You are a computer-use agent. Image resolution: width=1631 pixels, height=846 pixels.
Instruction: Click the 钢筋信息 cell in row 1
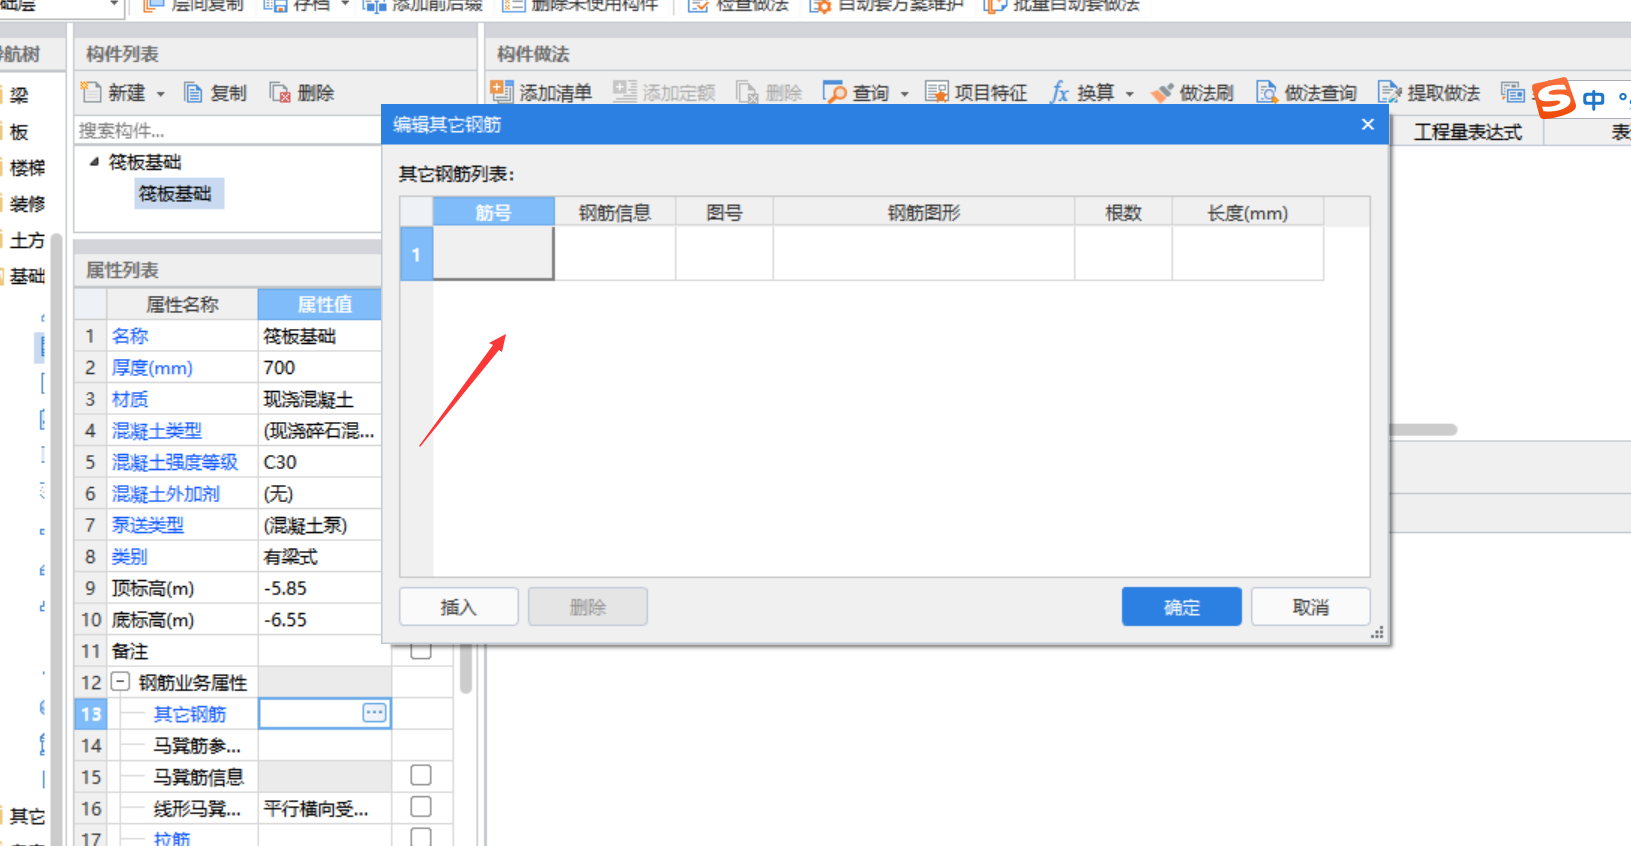615,253
